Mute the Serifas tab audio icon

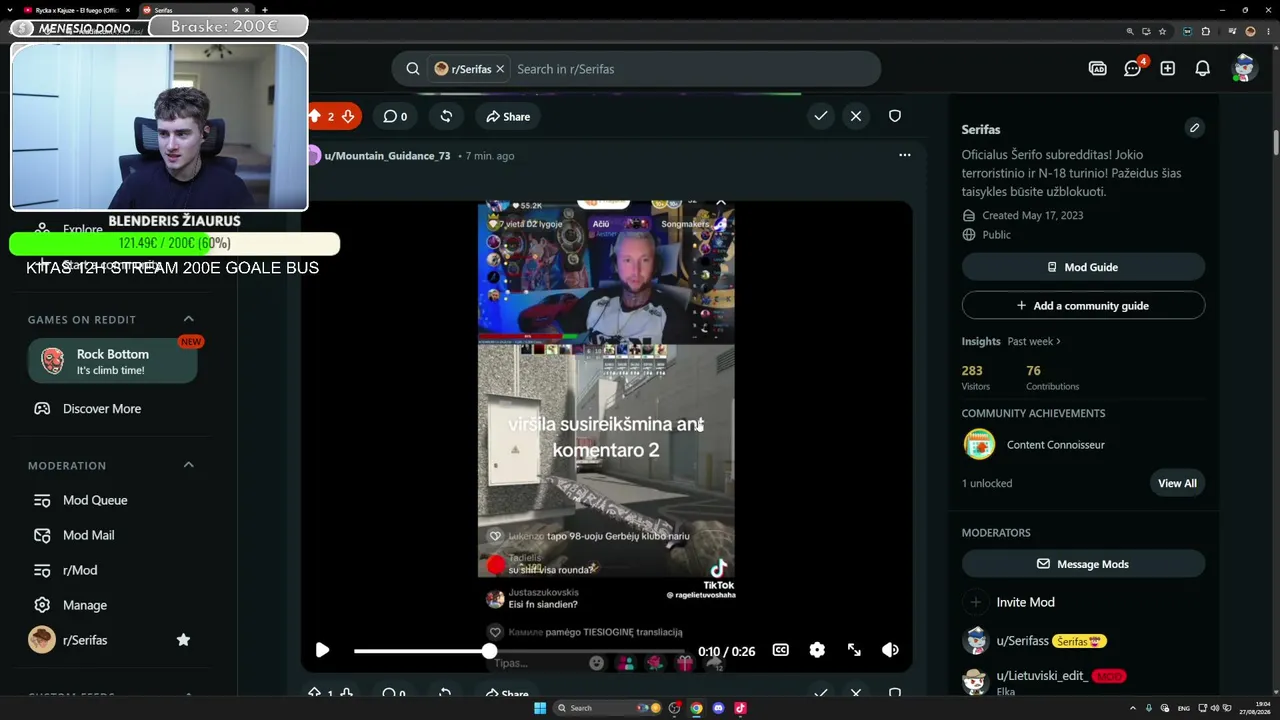click(x=234, y=10)
